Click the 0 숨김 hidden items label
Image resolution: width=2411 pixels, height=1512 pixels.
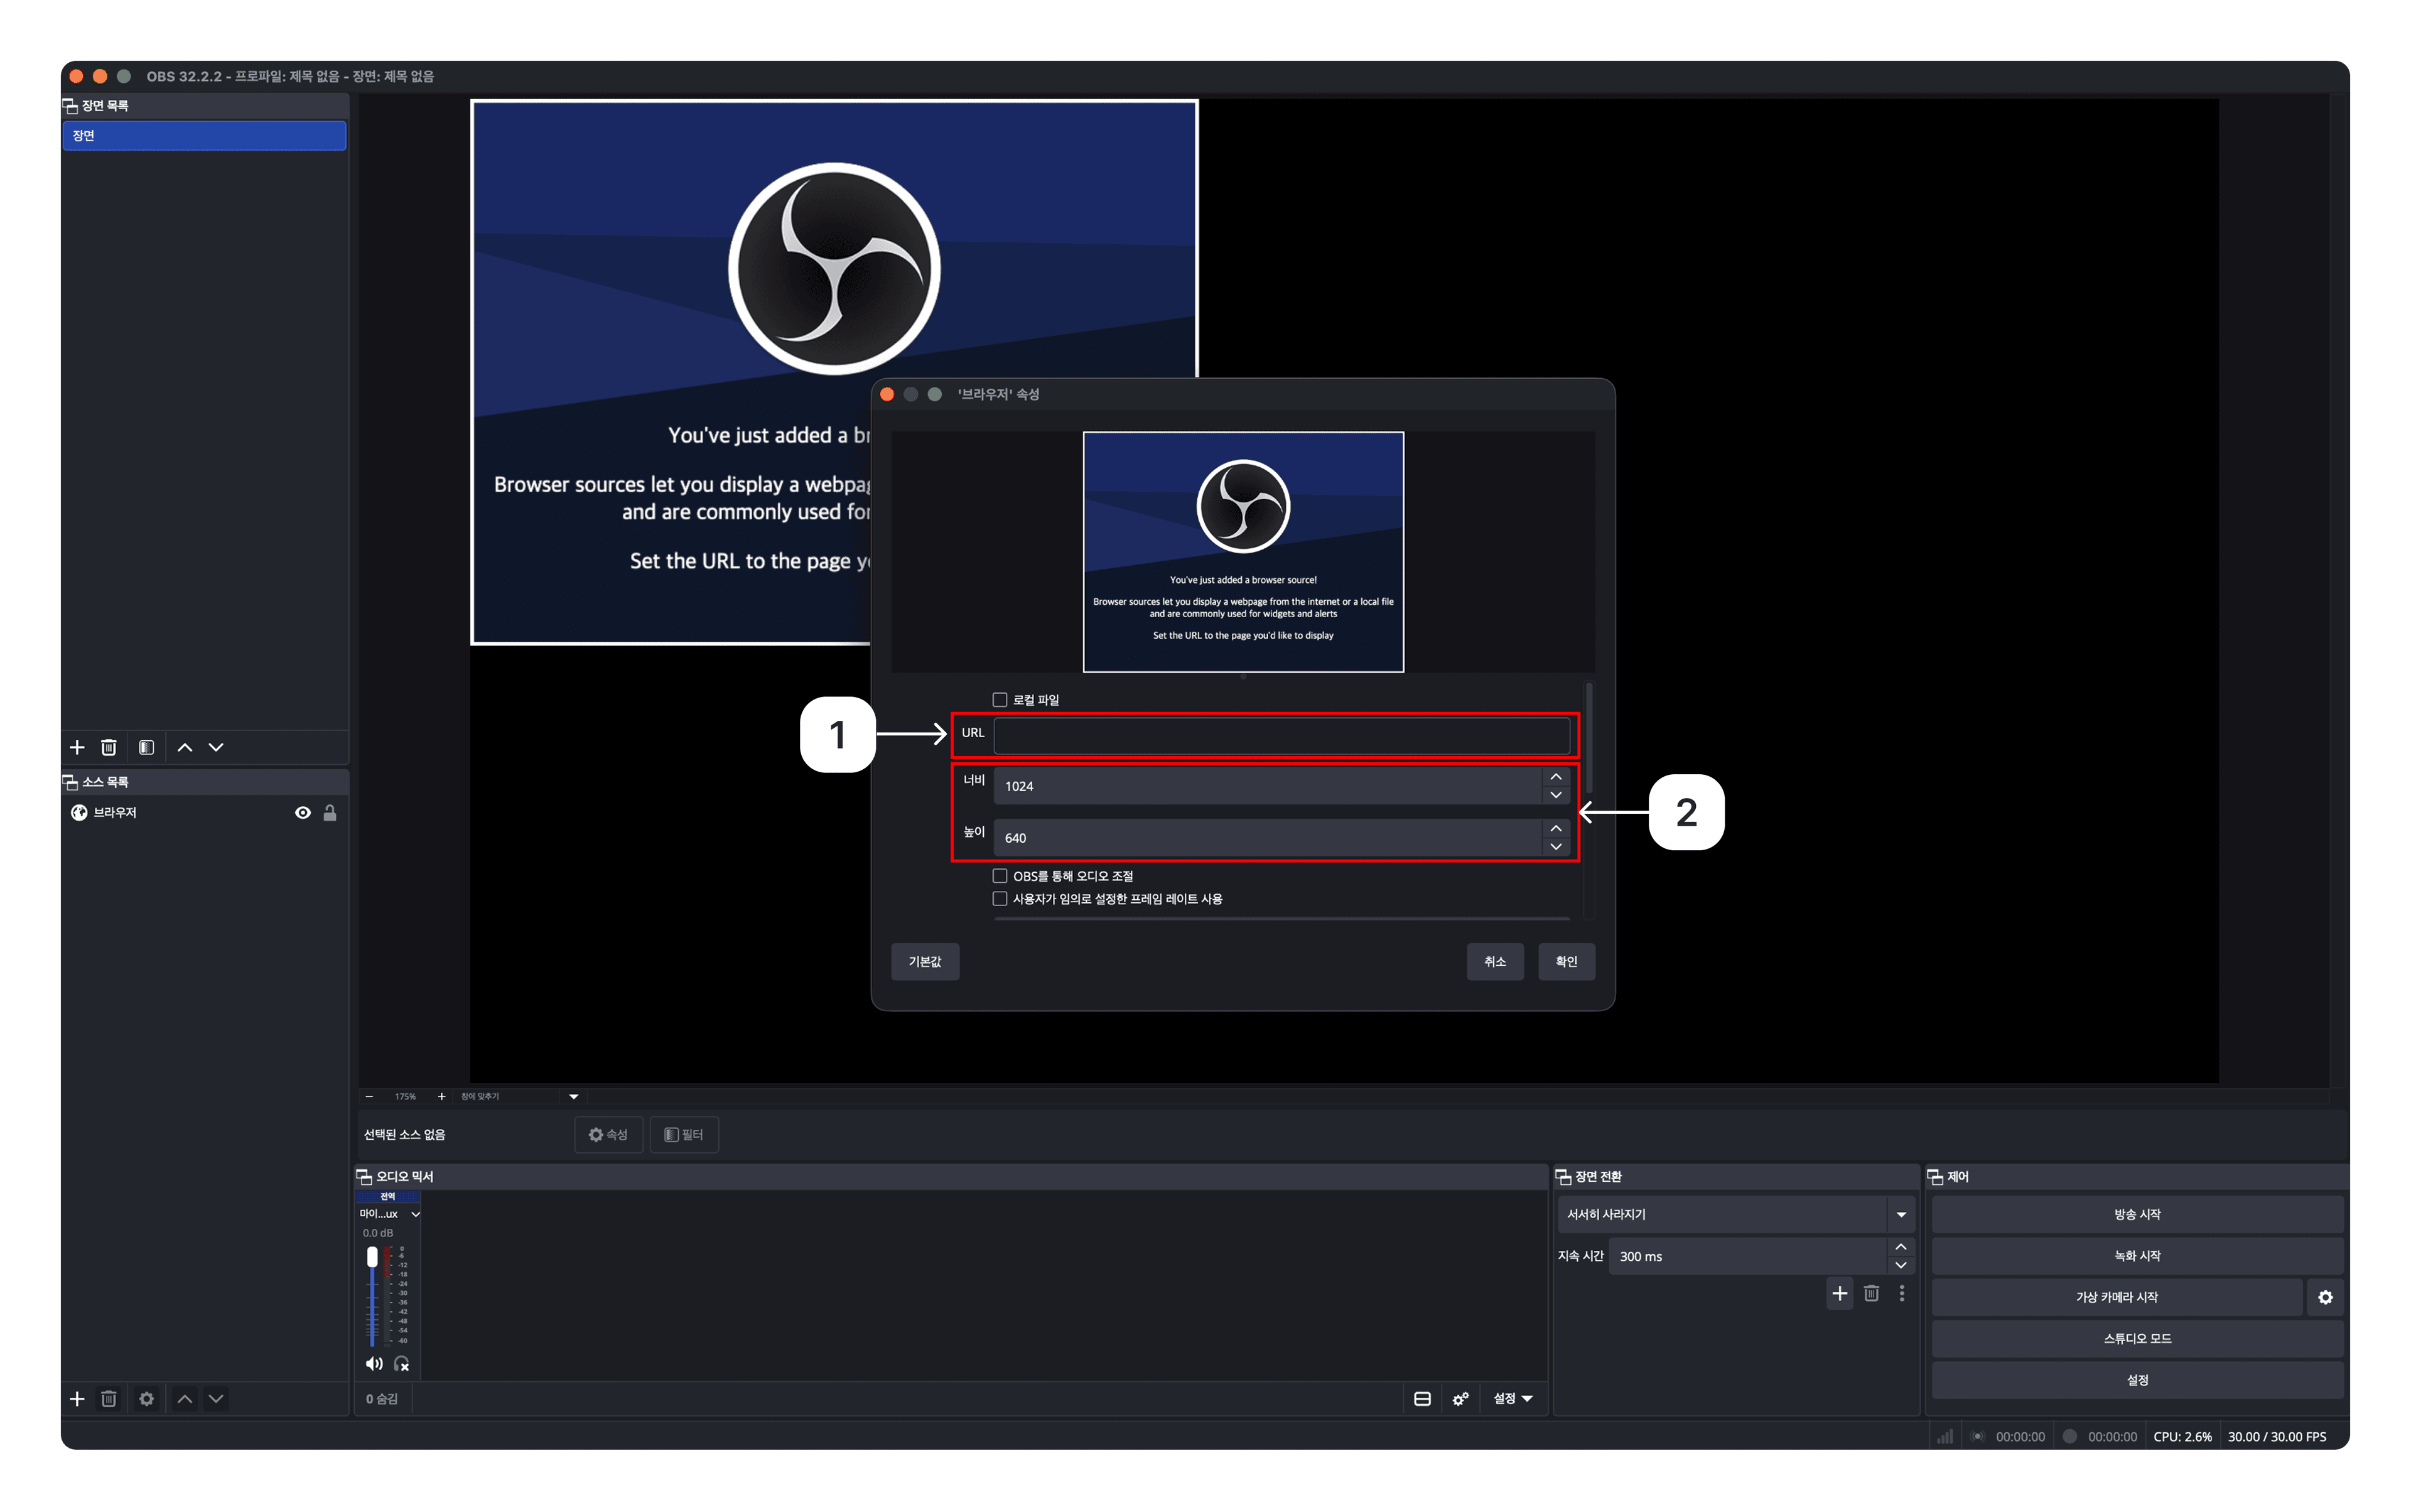(x=382, y=1399)
